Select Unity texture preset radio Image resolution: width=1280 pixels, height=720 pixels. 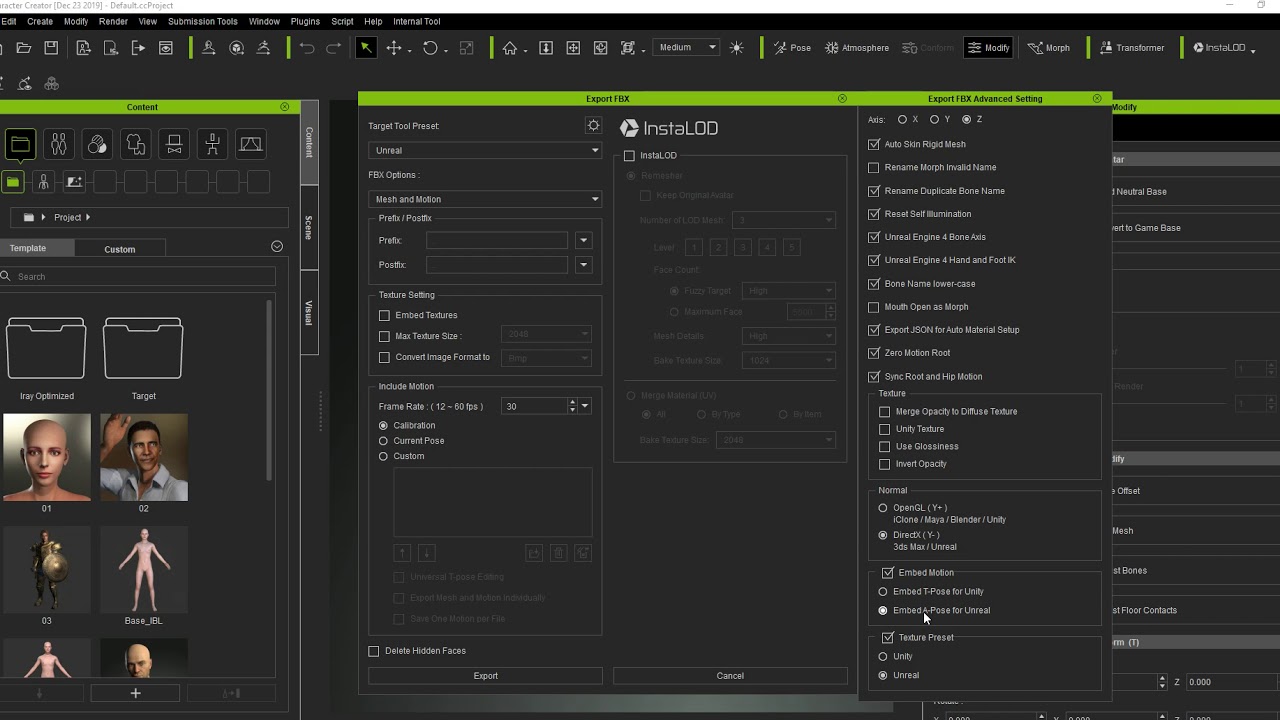[883, 657]
